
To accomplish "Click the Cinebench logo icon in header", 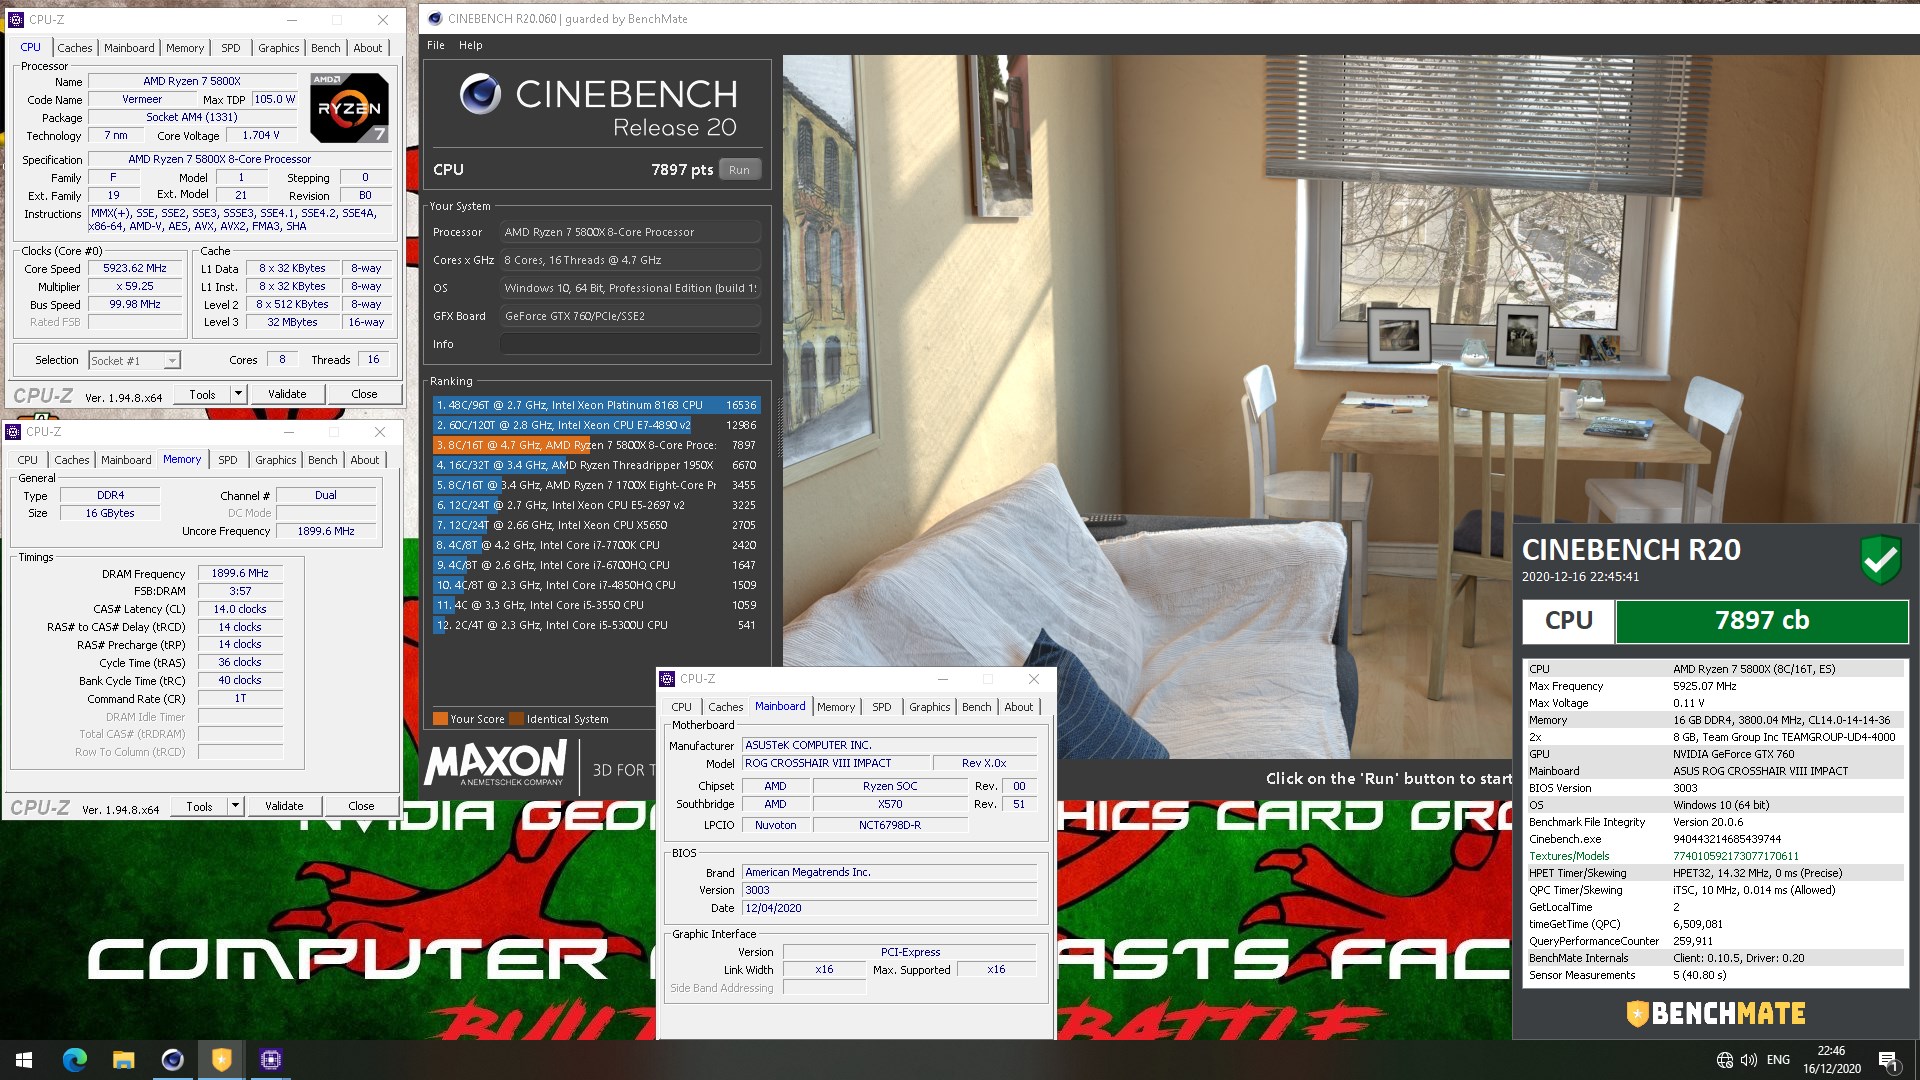I will point(480,94).
